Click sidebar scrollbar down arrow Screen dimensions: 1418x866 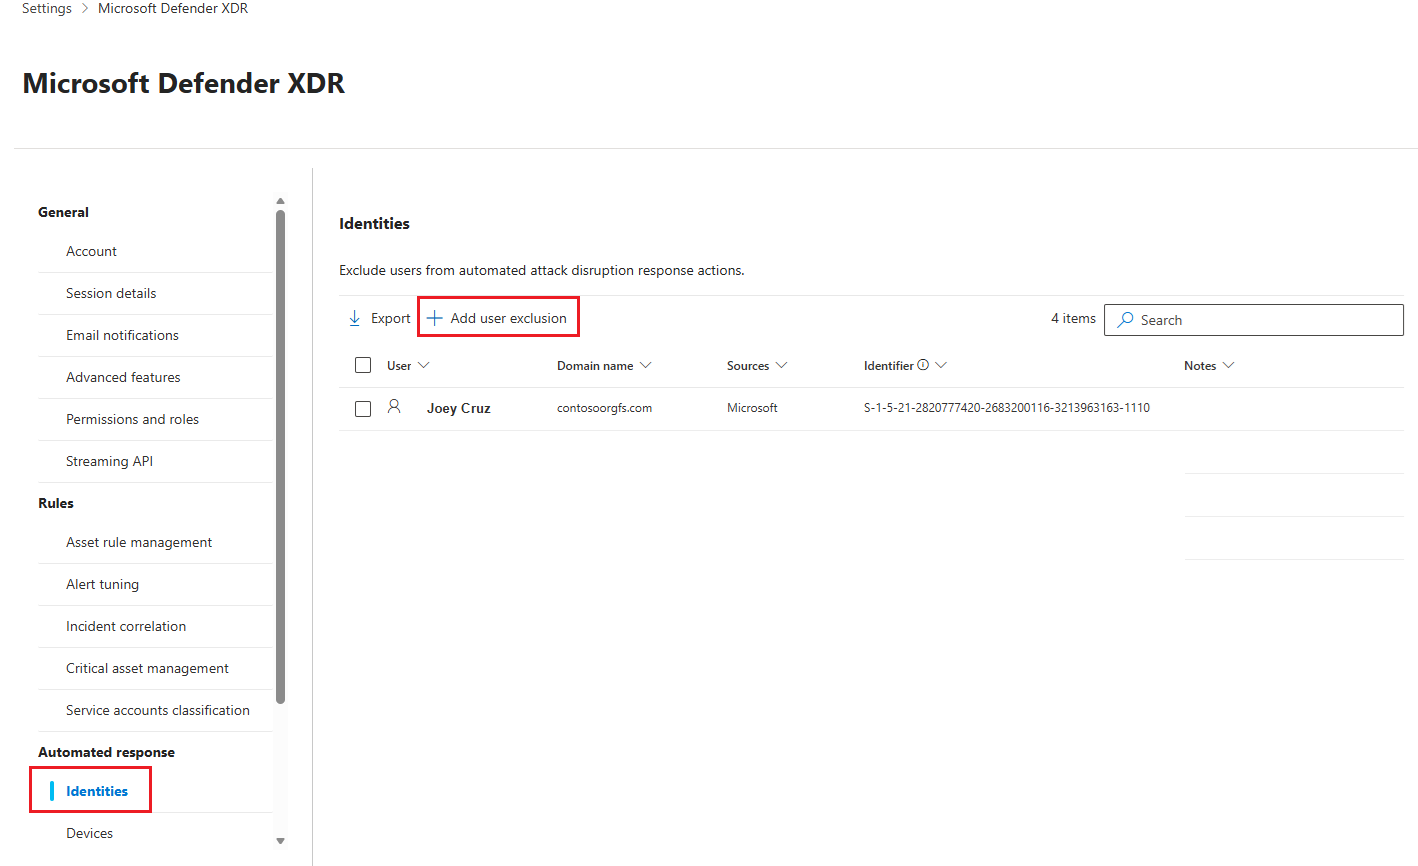(x=280, y=841)
